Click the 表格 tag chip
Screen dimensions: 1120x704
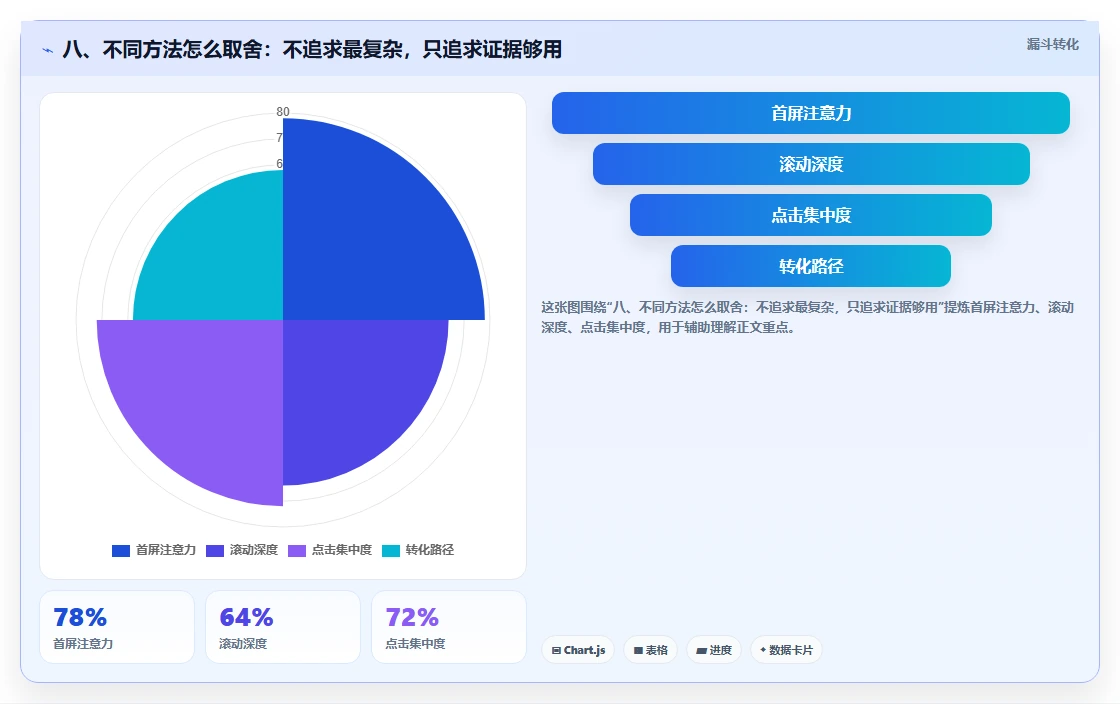tap(651, 650)
